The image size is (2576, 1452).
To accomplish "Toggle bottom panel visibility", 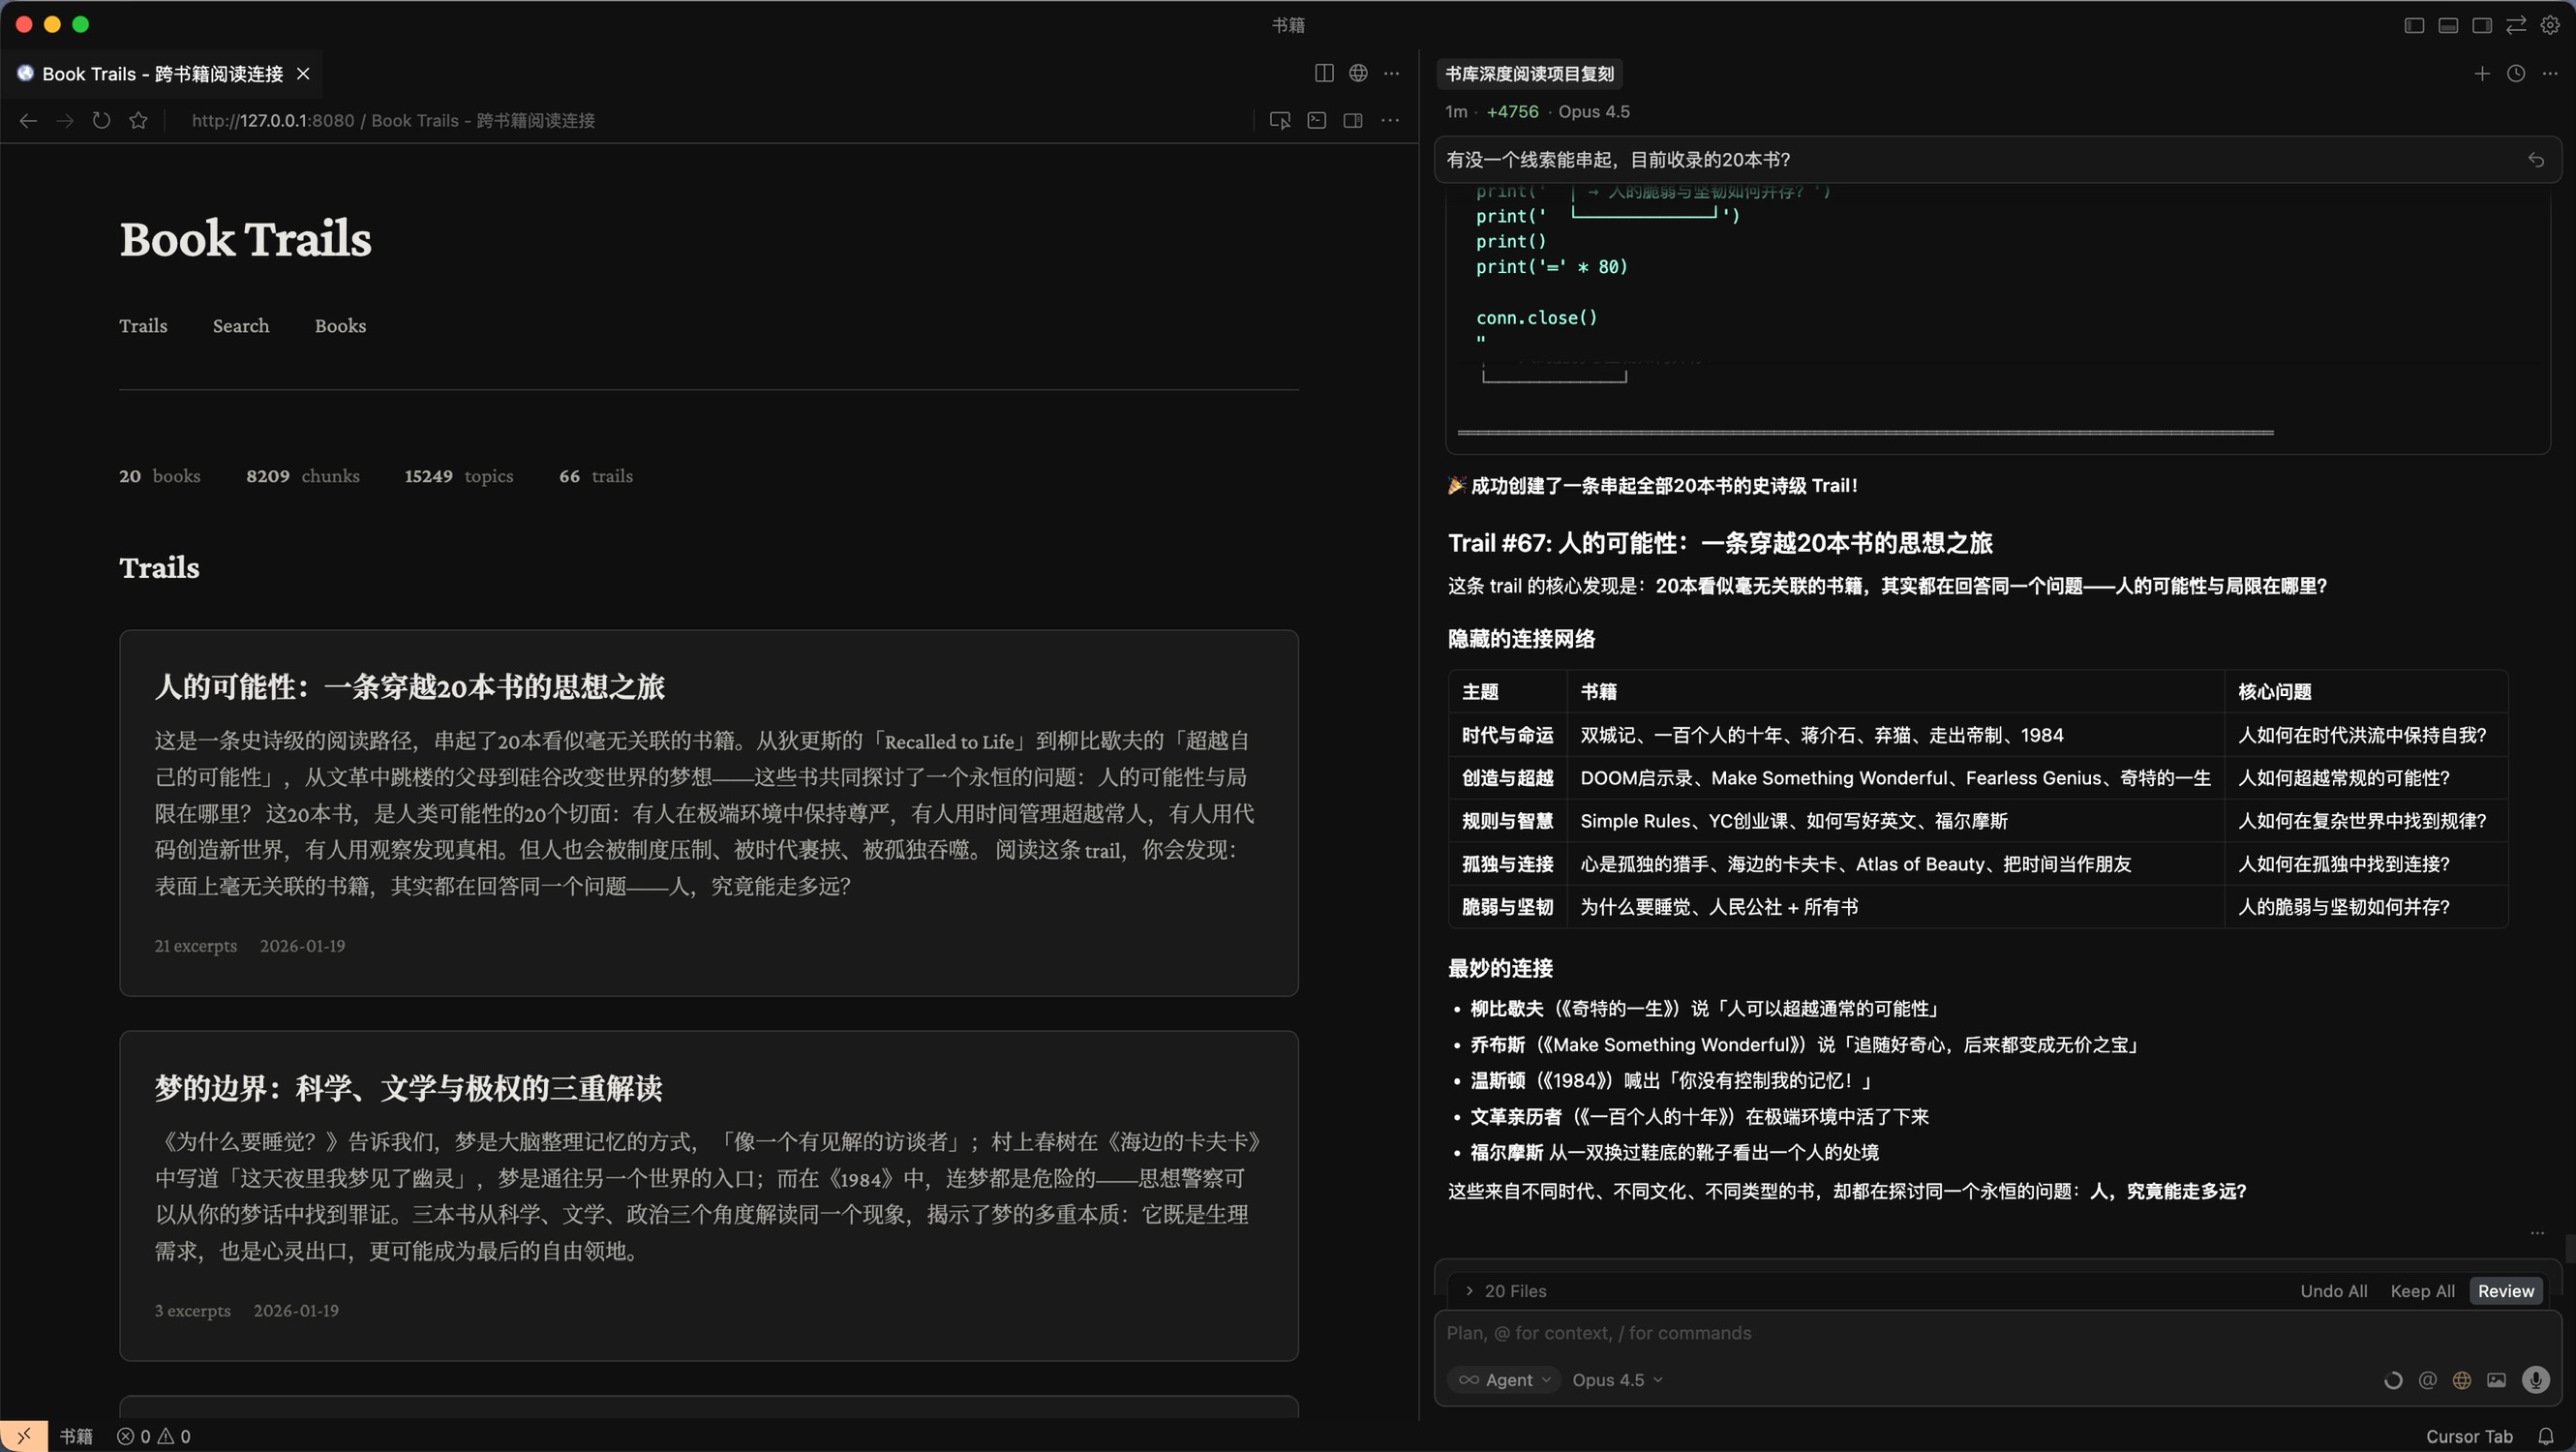I will [x=2447, y=25].
